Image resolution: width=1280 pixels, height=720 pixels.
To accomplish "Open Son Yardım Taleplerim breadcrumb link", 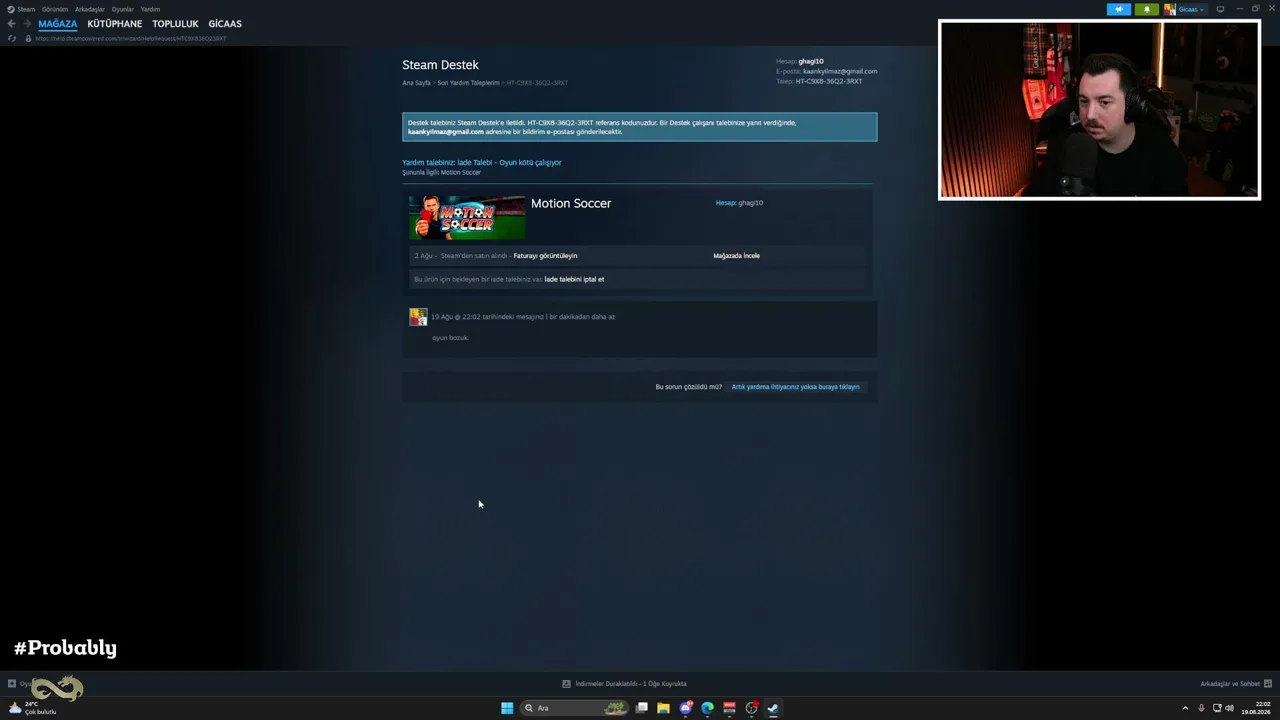I will pyautogui.click(x=468, y=83).
